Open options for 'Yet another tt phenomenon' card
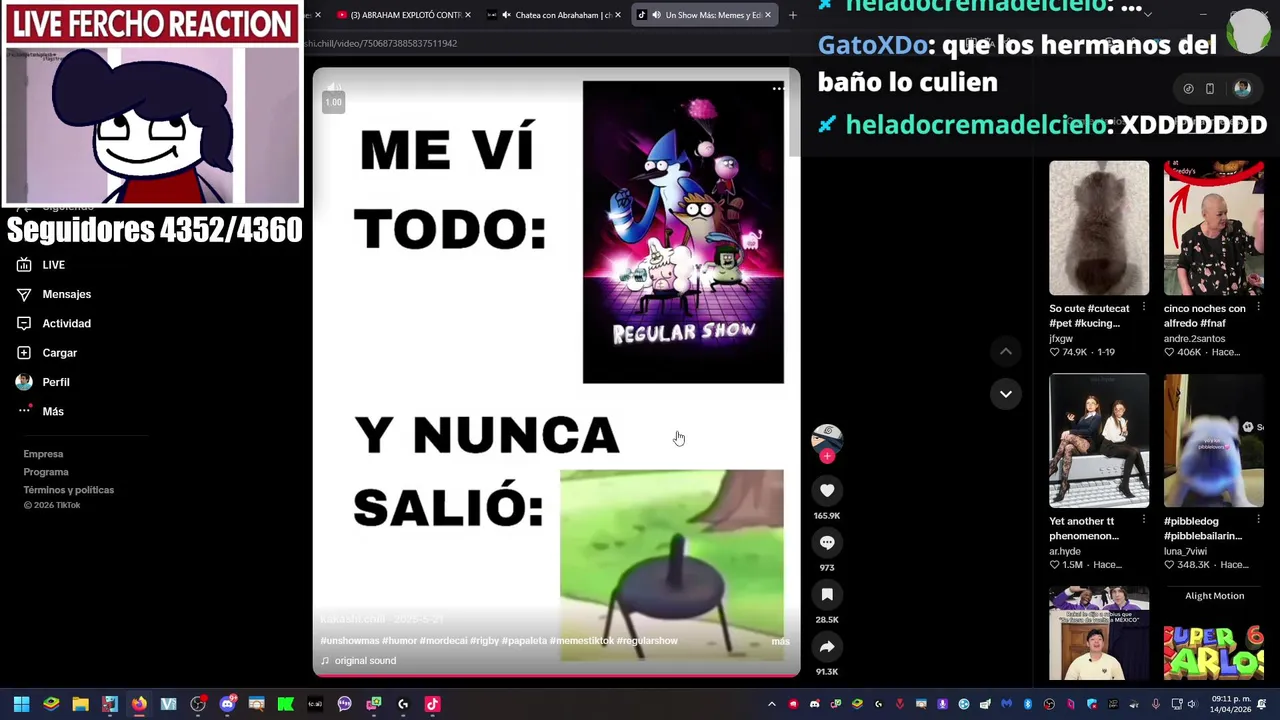 1144,519
